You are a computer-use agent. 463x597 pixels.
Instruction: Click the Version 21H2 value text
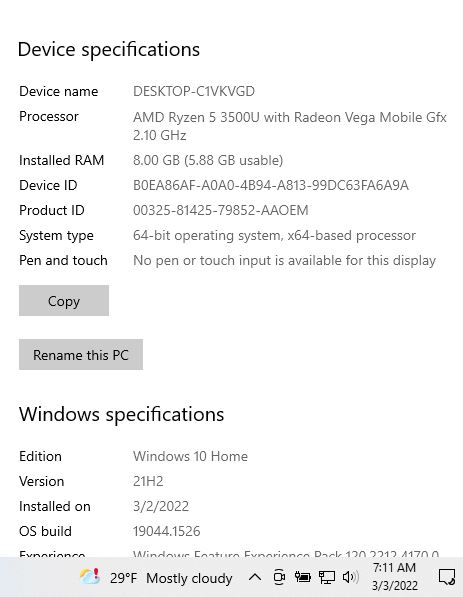[148, 481]
